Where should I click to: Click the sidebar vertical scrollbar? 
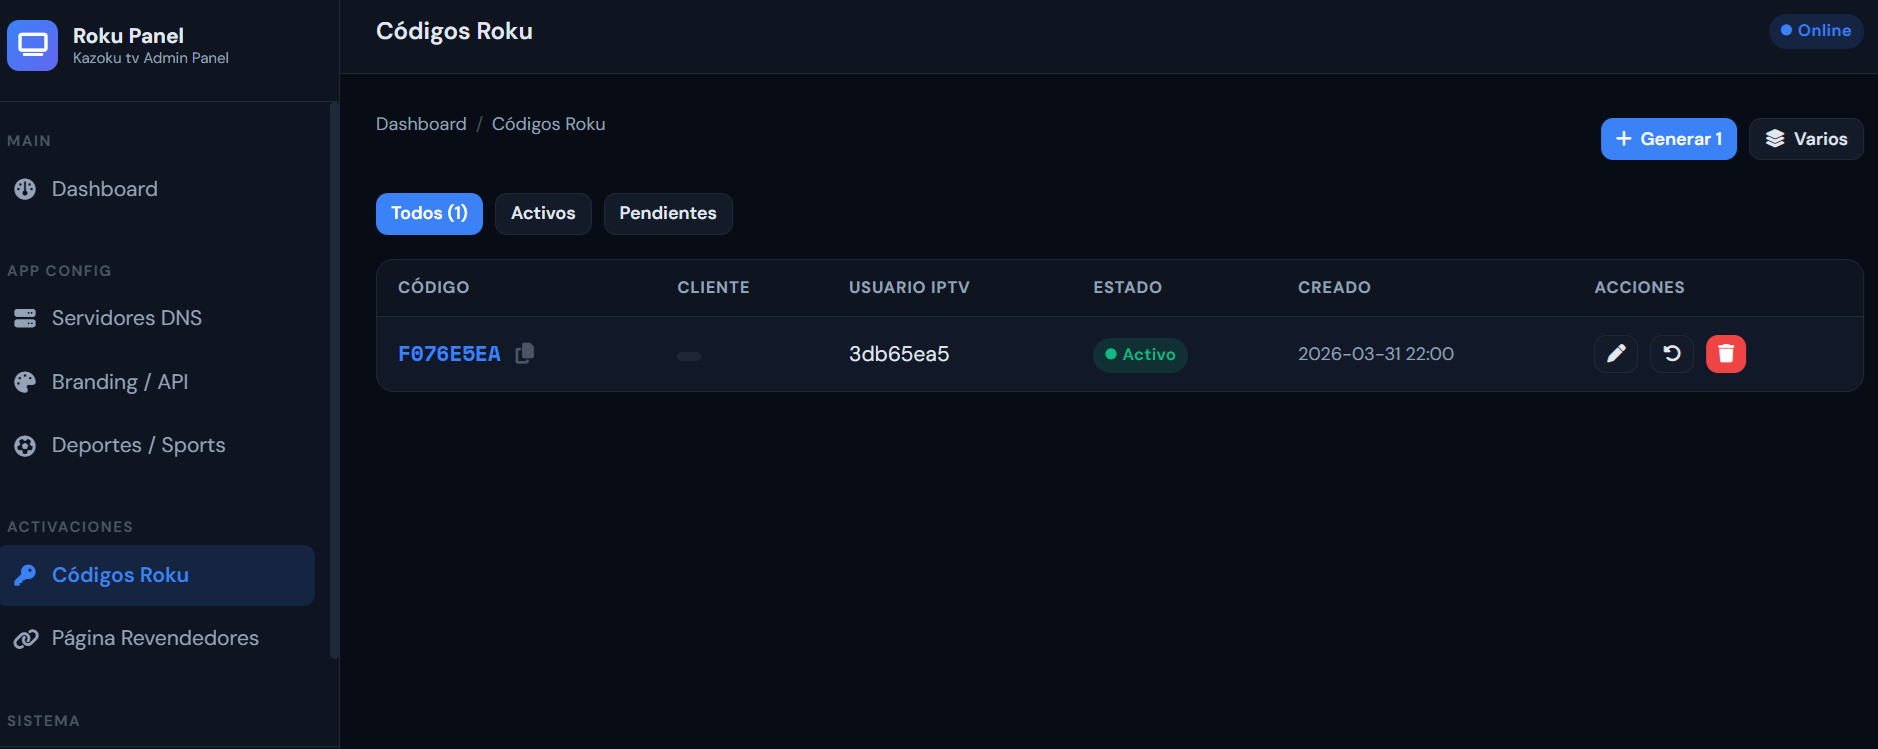pos(334,380)
